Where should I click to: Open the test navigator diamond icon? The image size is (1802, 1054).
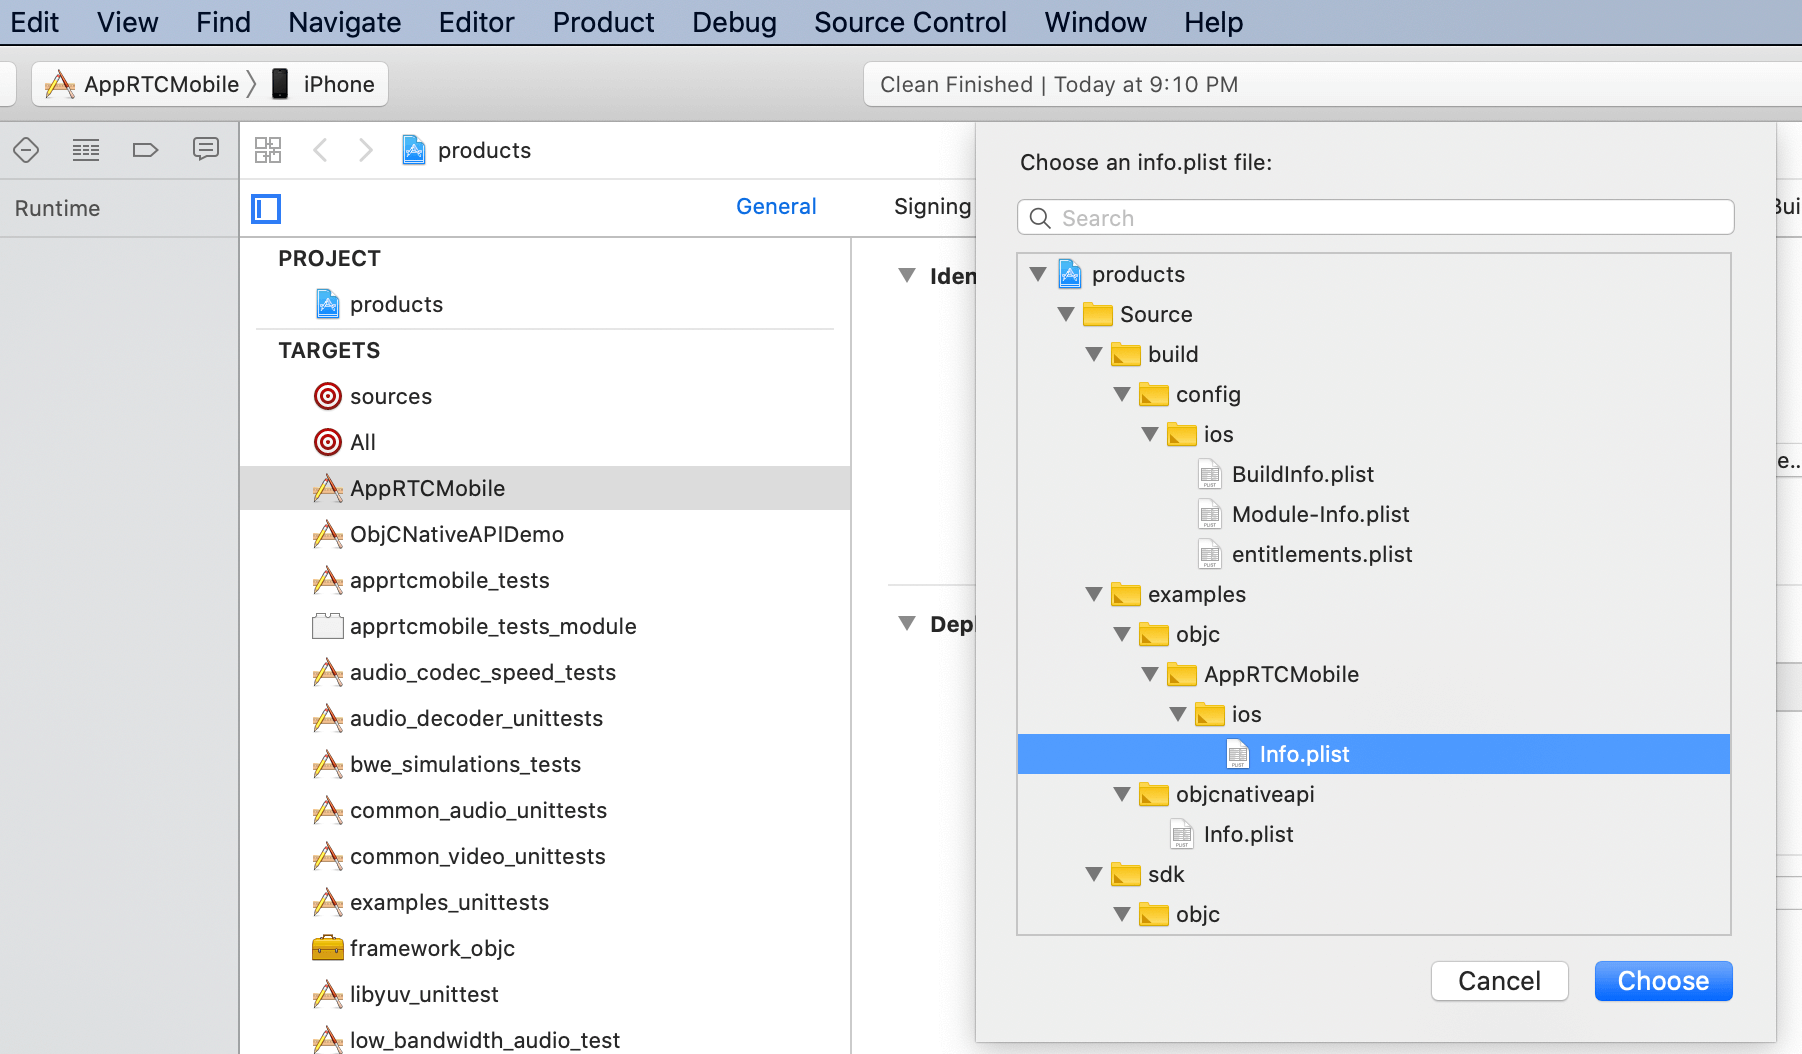(x=26, y=150)
